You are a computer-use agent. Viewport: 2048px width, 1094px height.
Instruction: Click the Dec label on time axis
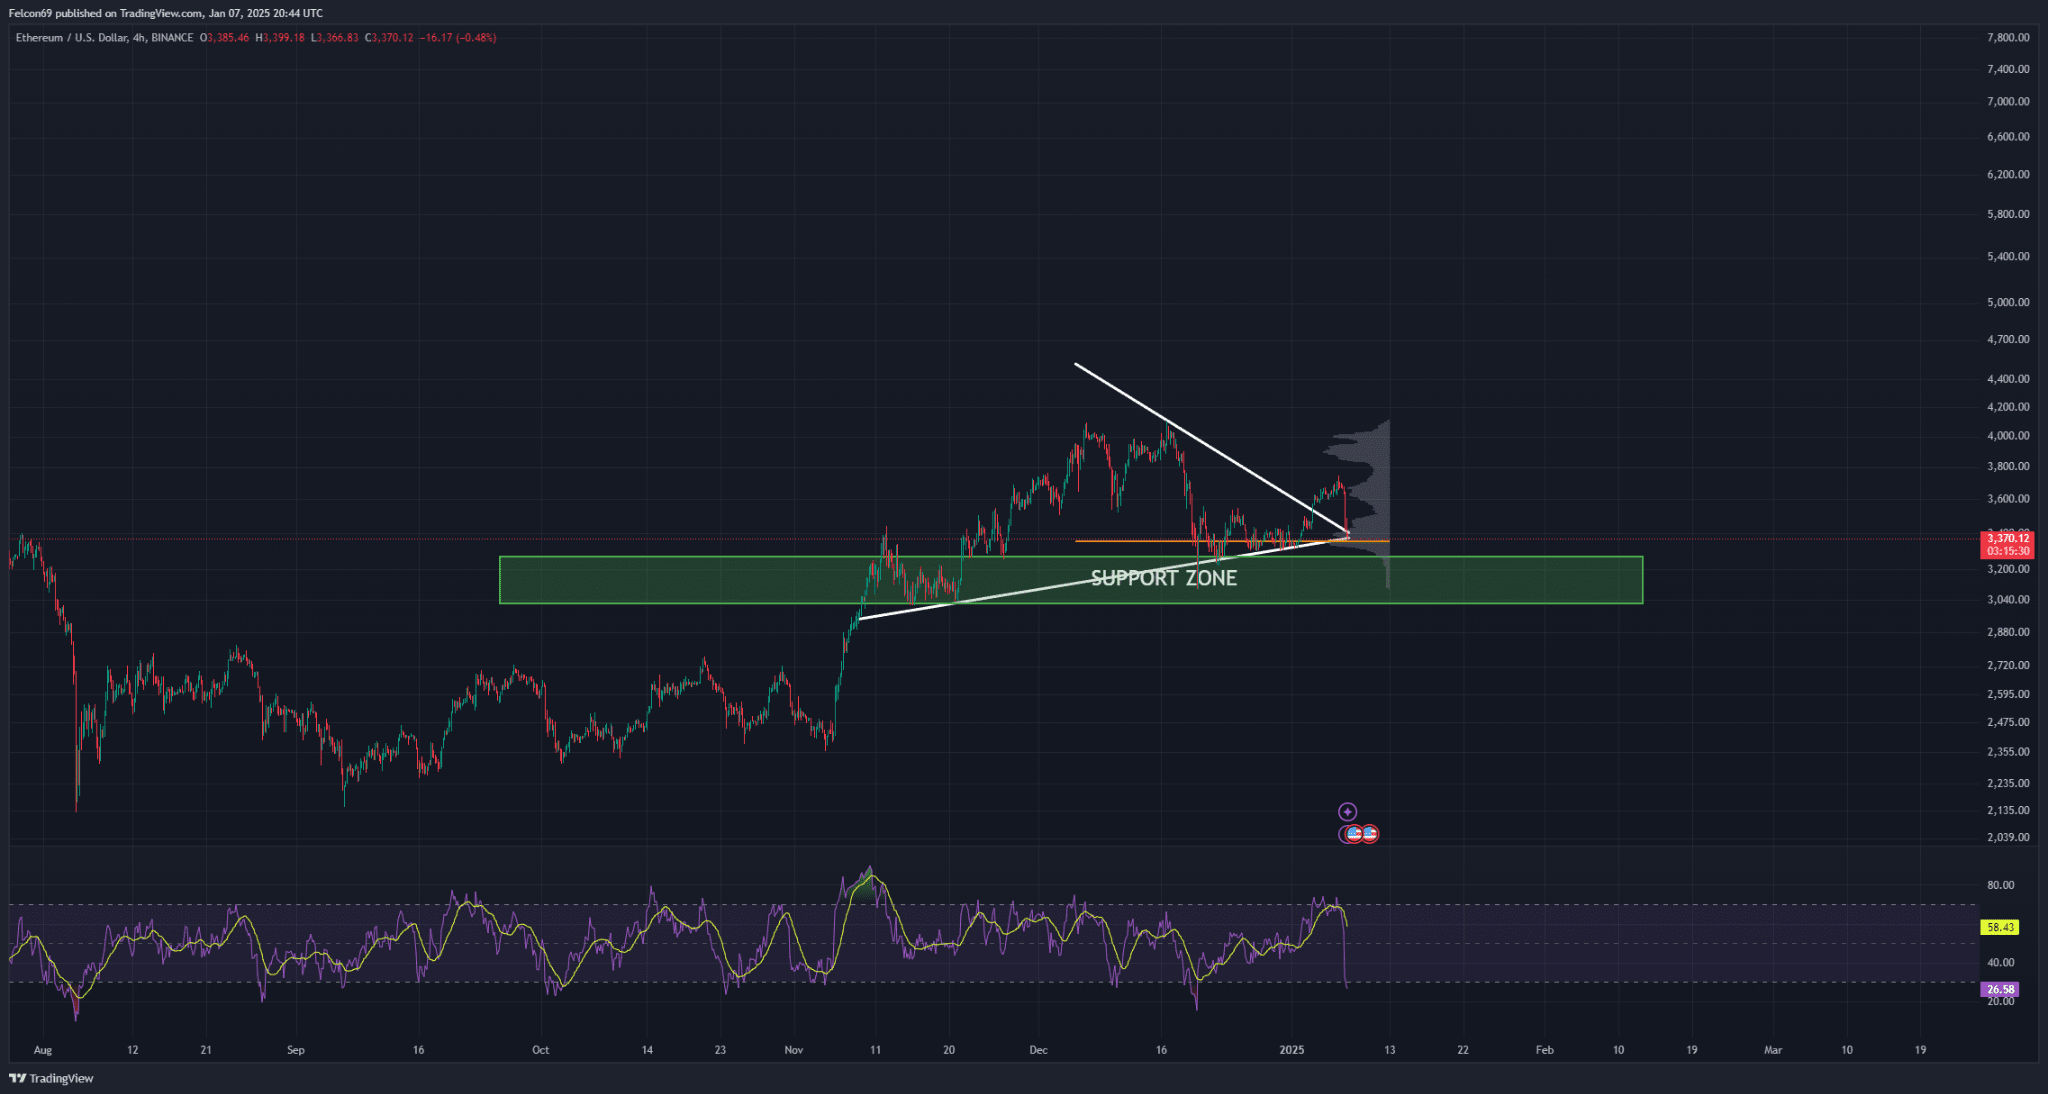[1038, 1050]
